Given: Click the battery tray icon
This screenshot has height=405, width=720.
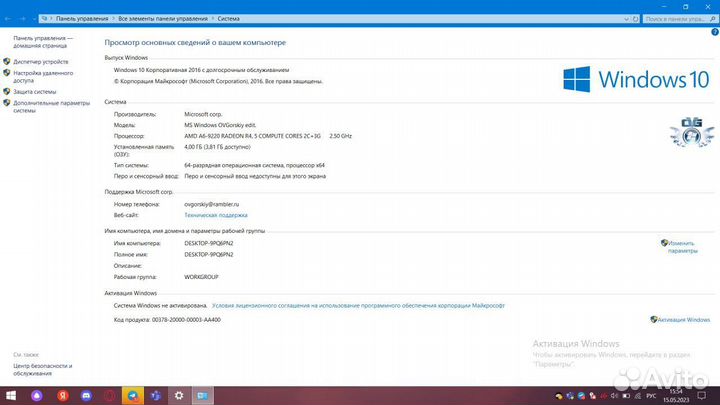Looking at the screenshot, I should pos(626,395).
